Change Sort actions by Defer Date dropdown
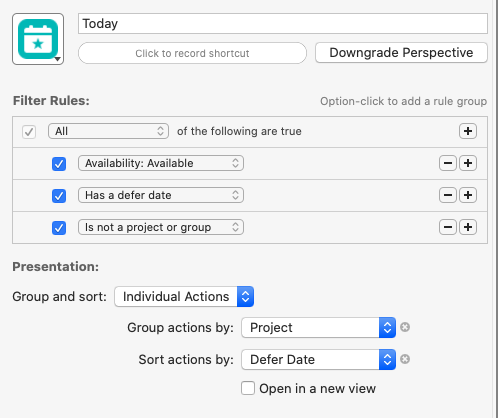This screenshot has height=418, width=498. tap(318, 359)
